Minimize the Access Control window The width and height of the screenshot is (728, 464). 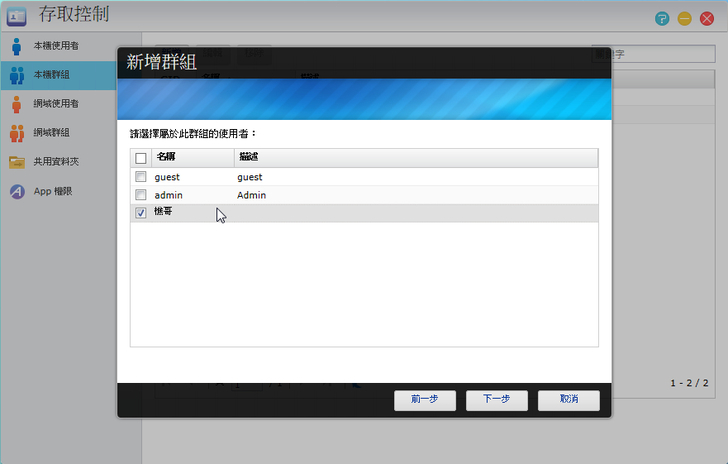[684, 19]
